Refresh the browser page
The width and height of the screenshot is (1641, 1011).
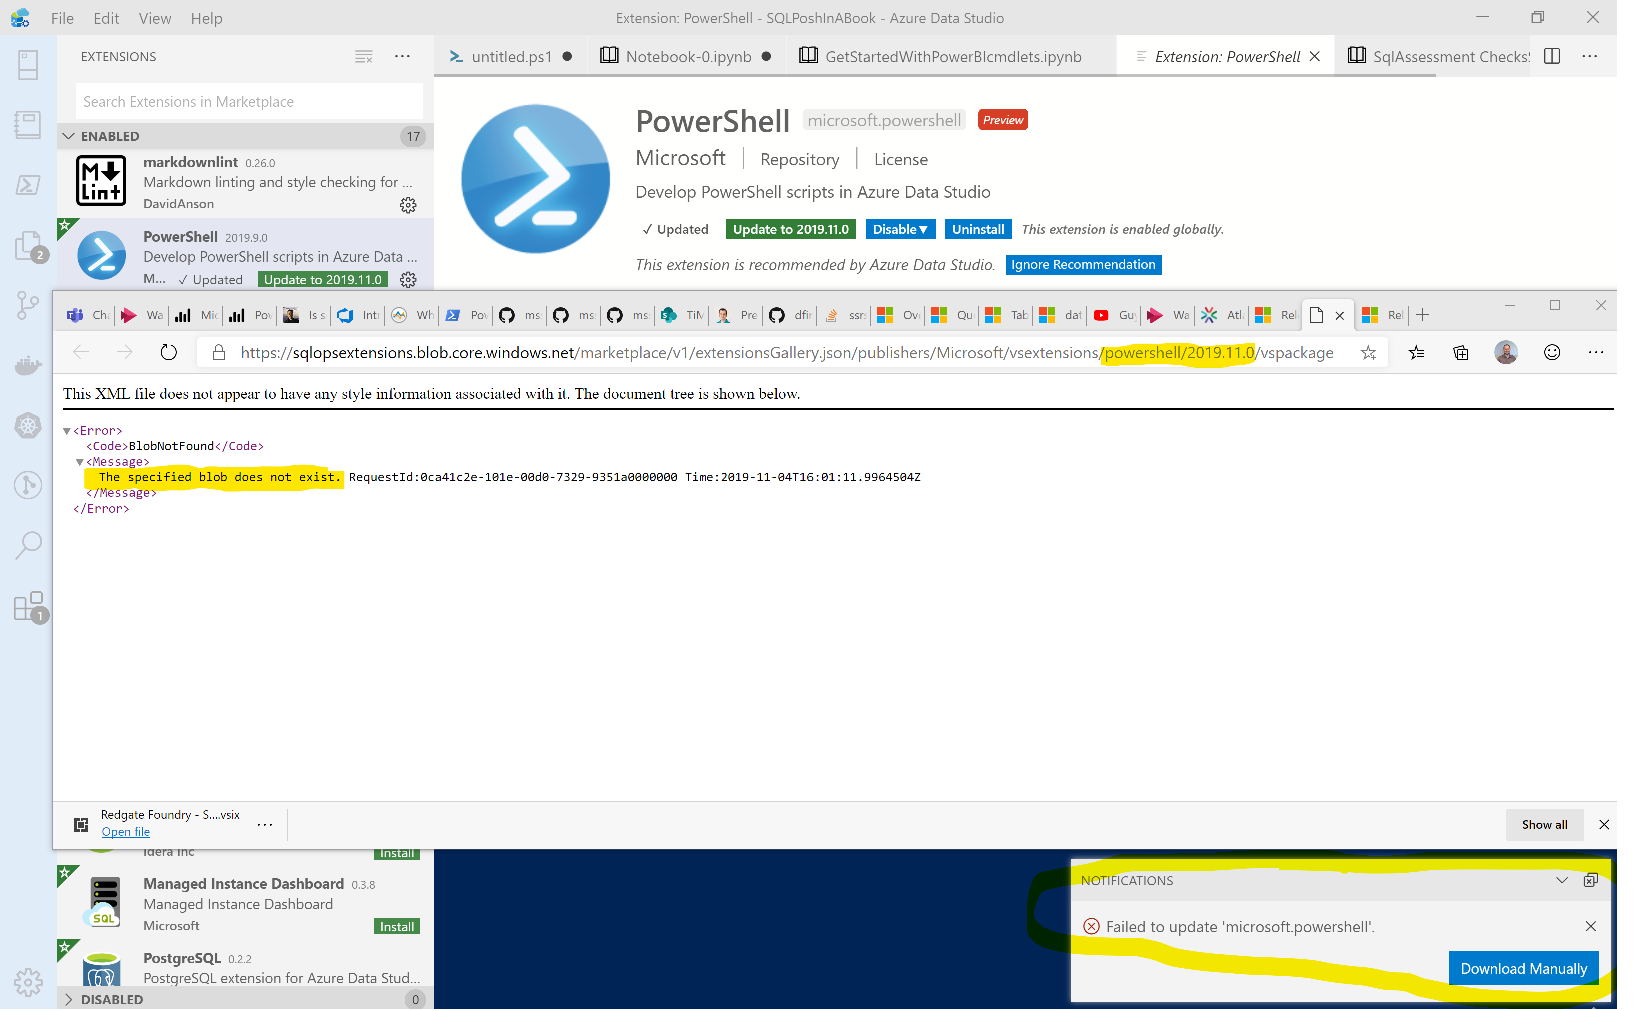[x=168, y=352]
